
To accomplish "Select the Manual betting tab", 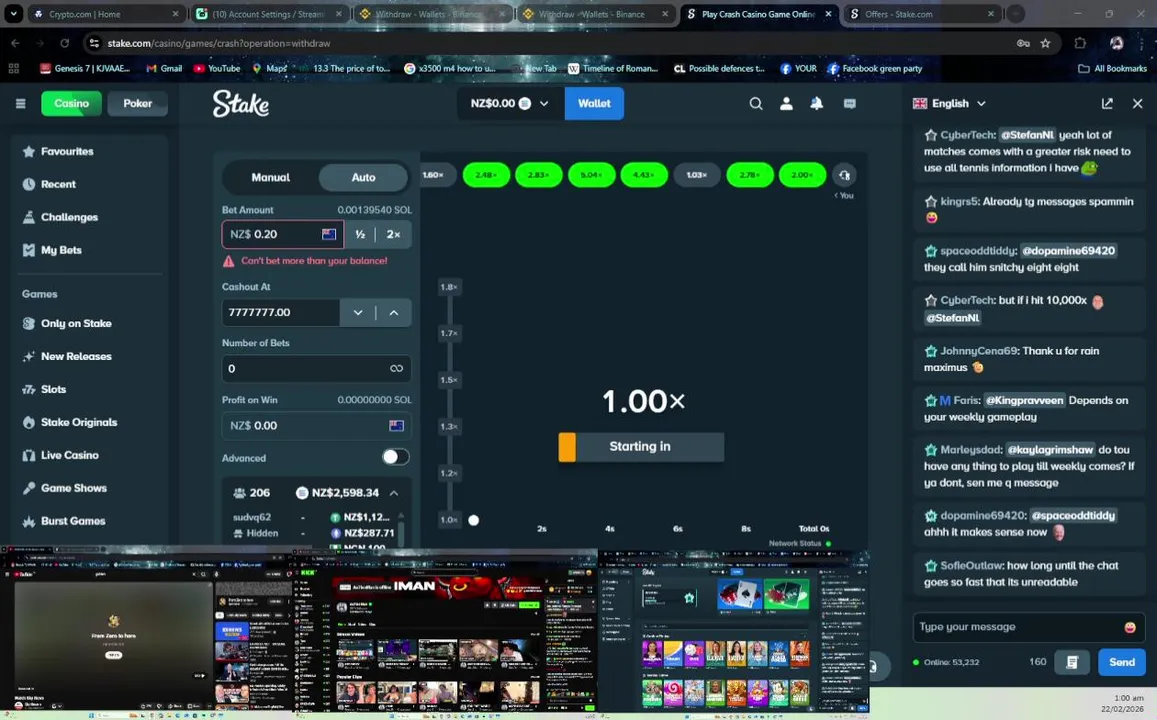I will [x=270, y=177].
